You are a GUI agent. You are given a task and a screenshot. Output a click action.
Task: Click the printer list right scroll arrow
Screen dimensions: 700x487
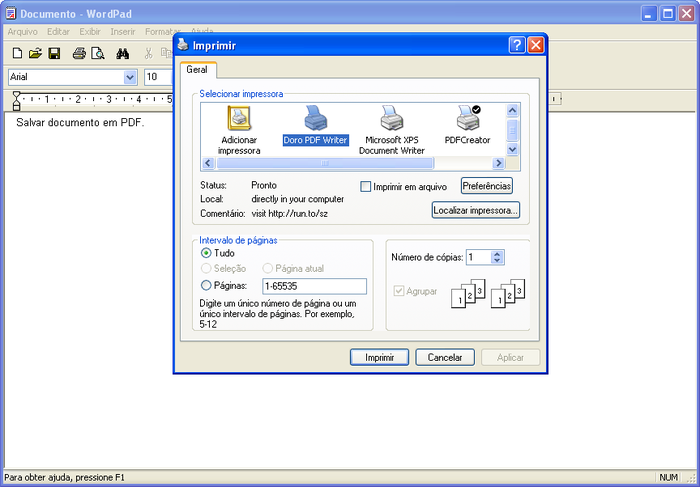[x=498, y=163]
